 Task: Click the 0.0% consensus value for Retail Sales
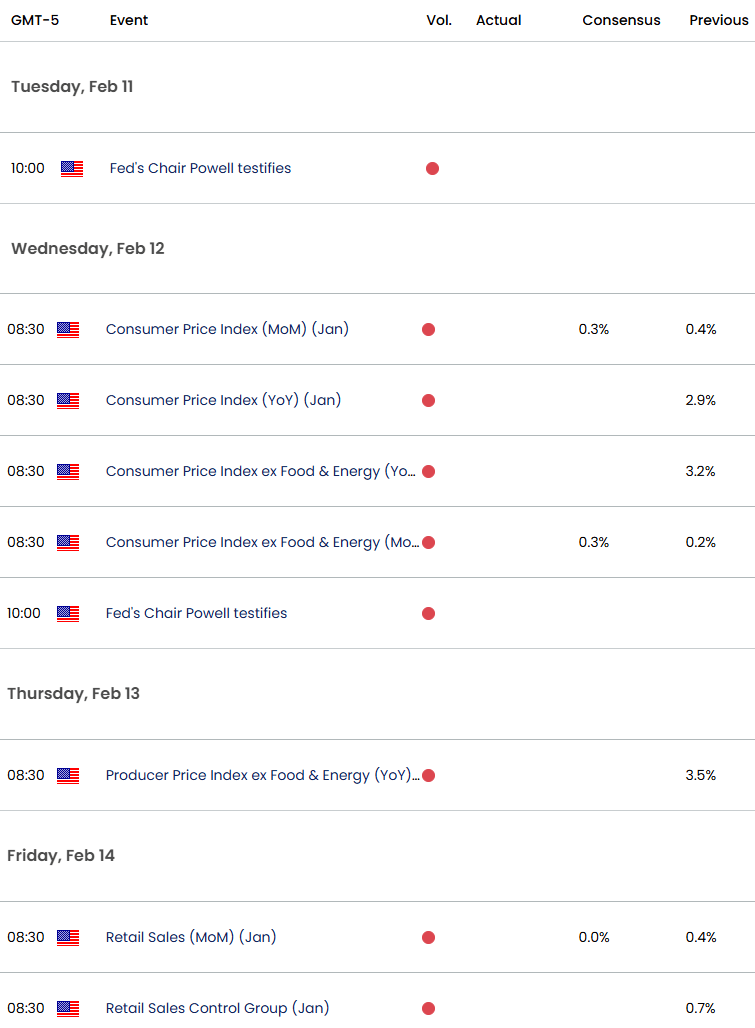pos(593,937)
